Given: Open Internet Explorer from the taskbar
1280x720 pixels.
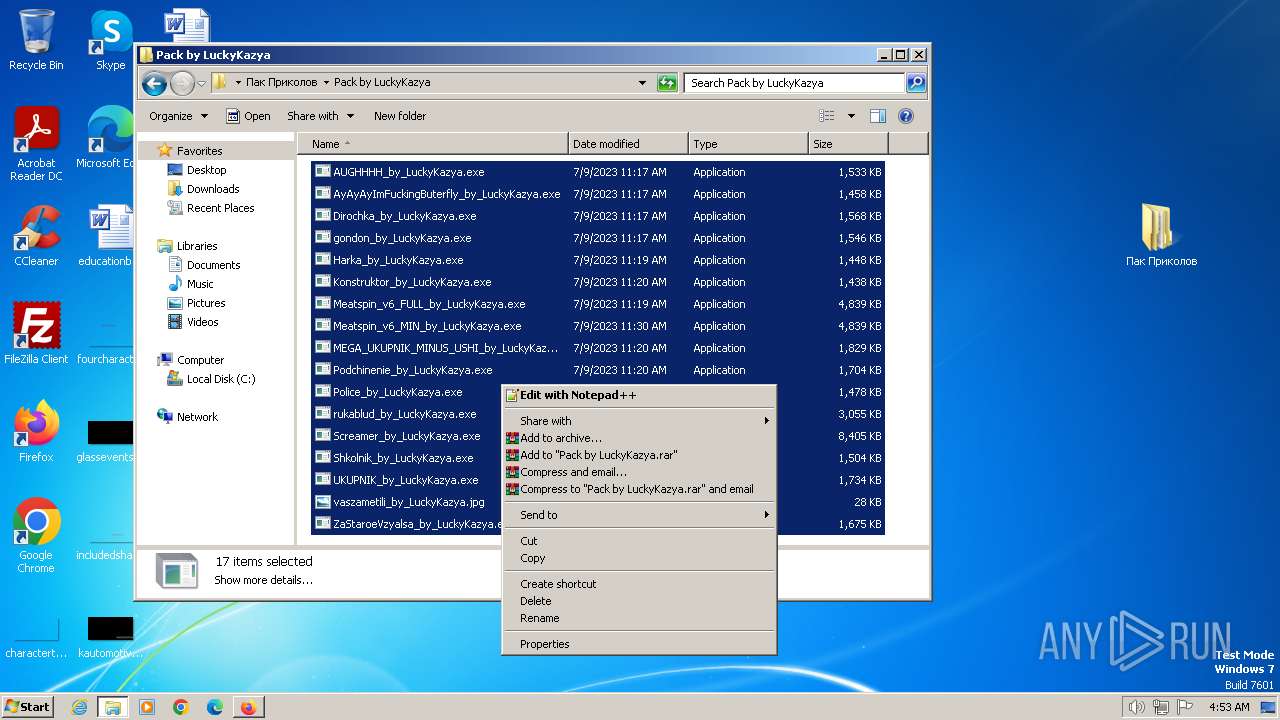Looking at the screenshot, I should point(79,707).
